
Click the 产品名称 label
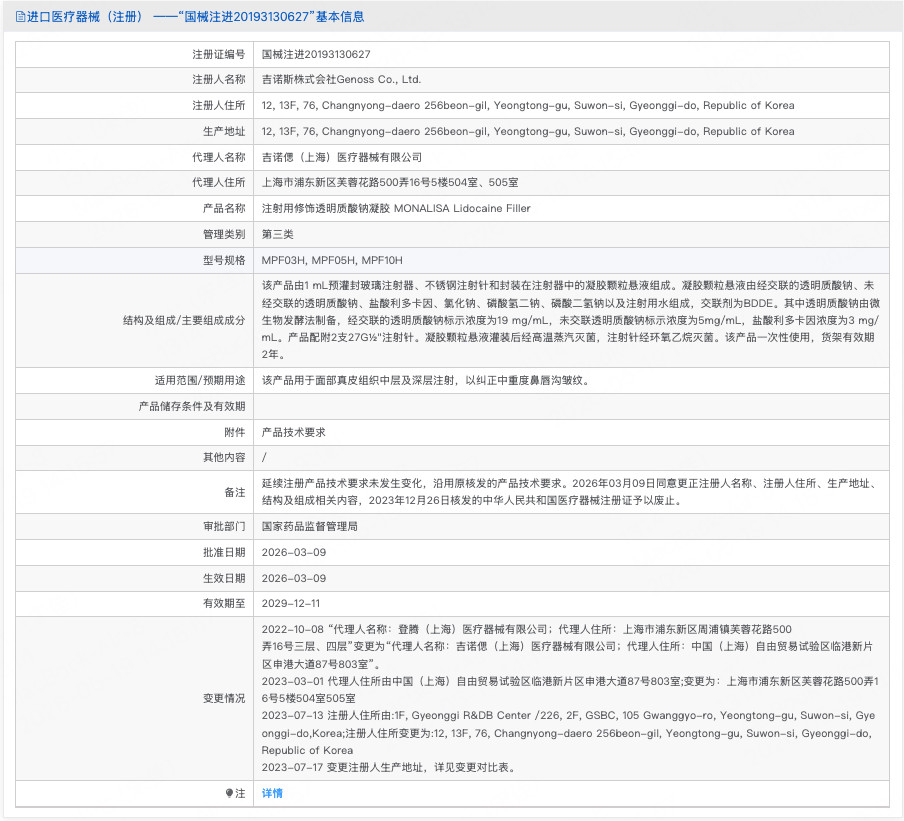tap(224, 209)
